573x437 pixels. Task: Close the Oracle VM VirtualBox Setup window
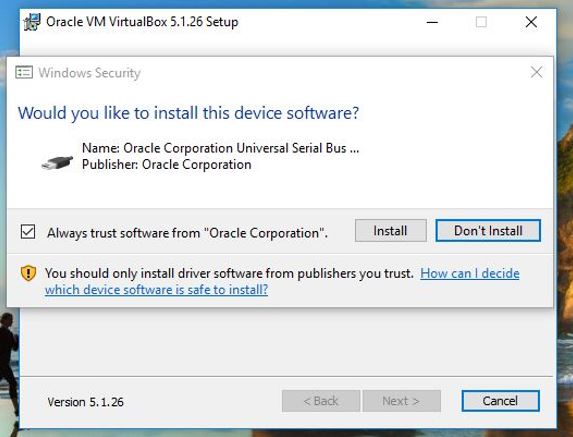(x=531, y=22)
